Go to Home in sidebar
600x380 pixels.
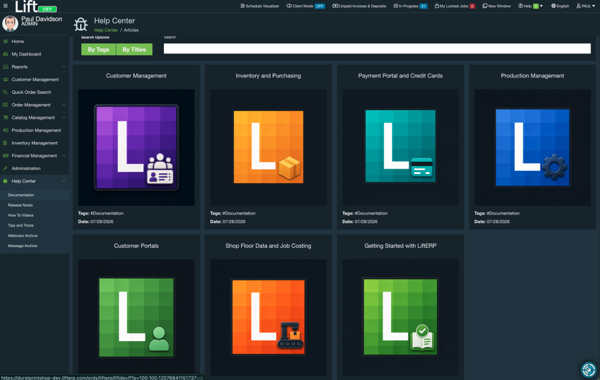(18, 41)
